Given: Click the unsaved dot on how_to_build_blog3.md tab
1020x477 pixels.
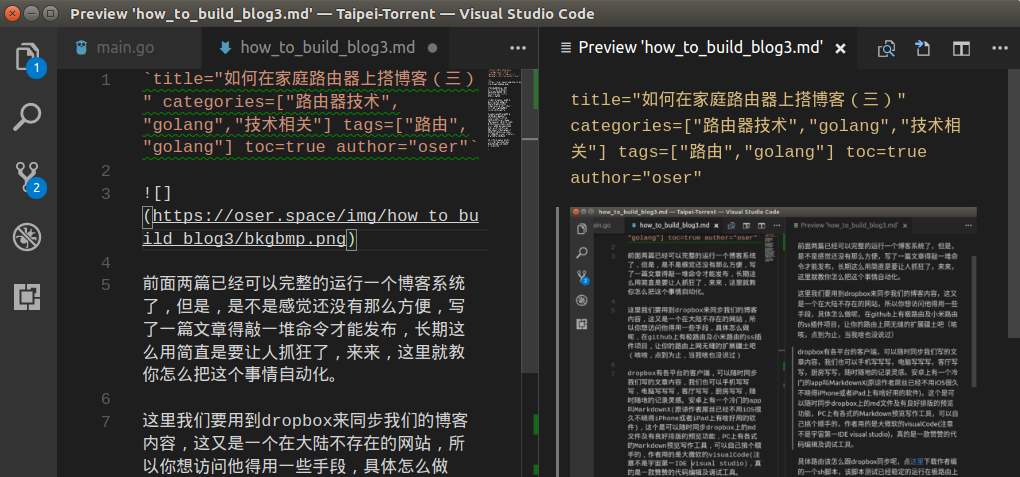Looking at the screenshot, I should coord(432,48).
